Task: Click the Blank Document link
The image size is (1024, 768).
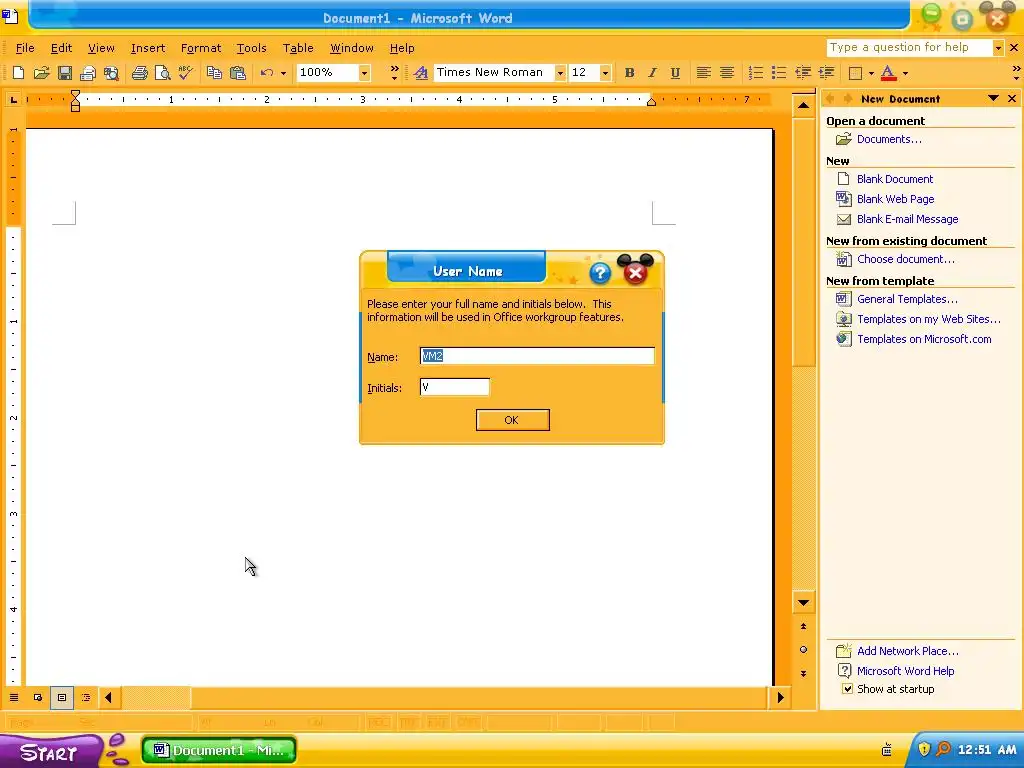Action: (x=895, y=179)
